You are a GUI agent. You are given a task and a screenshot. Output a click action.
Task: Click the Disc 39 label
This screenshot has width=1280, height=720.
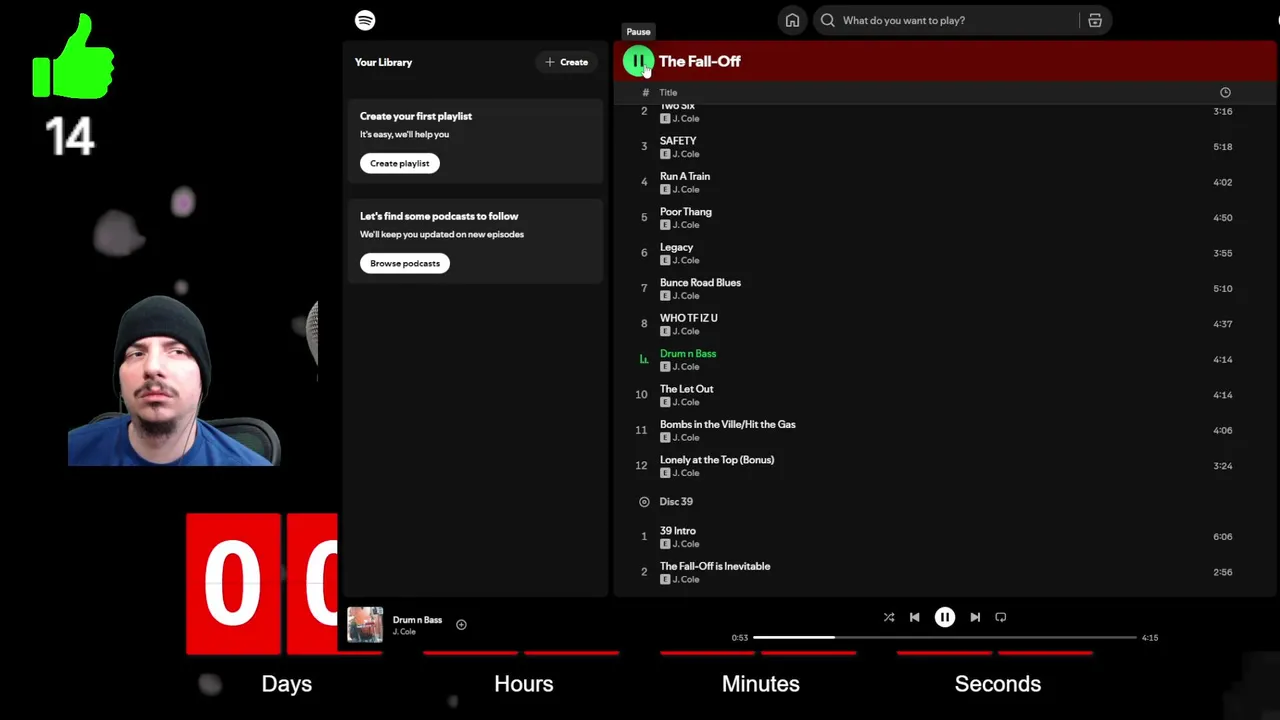676,502
